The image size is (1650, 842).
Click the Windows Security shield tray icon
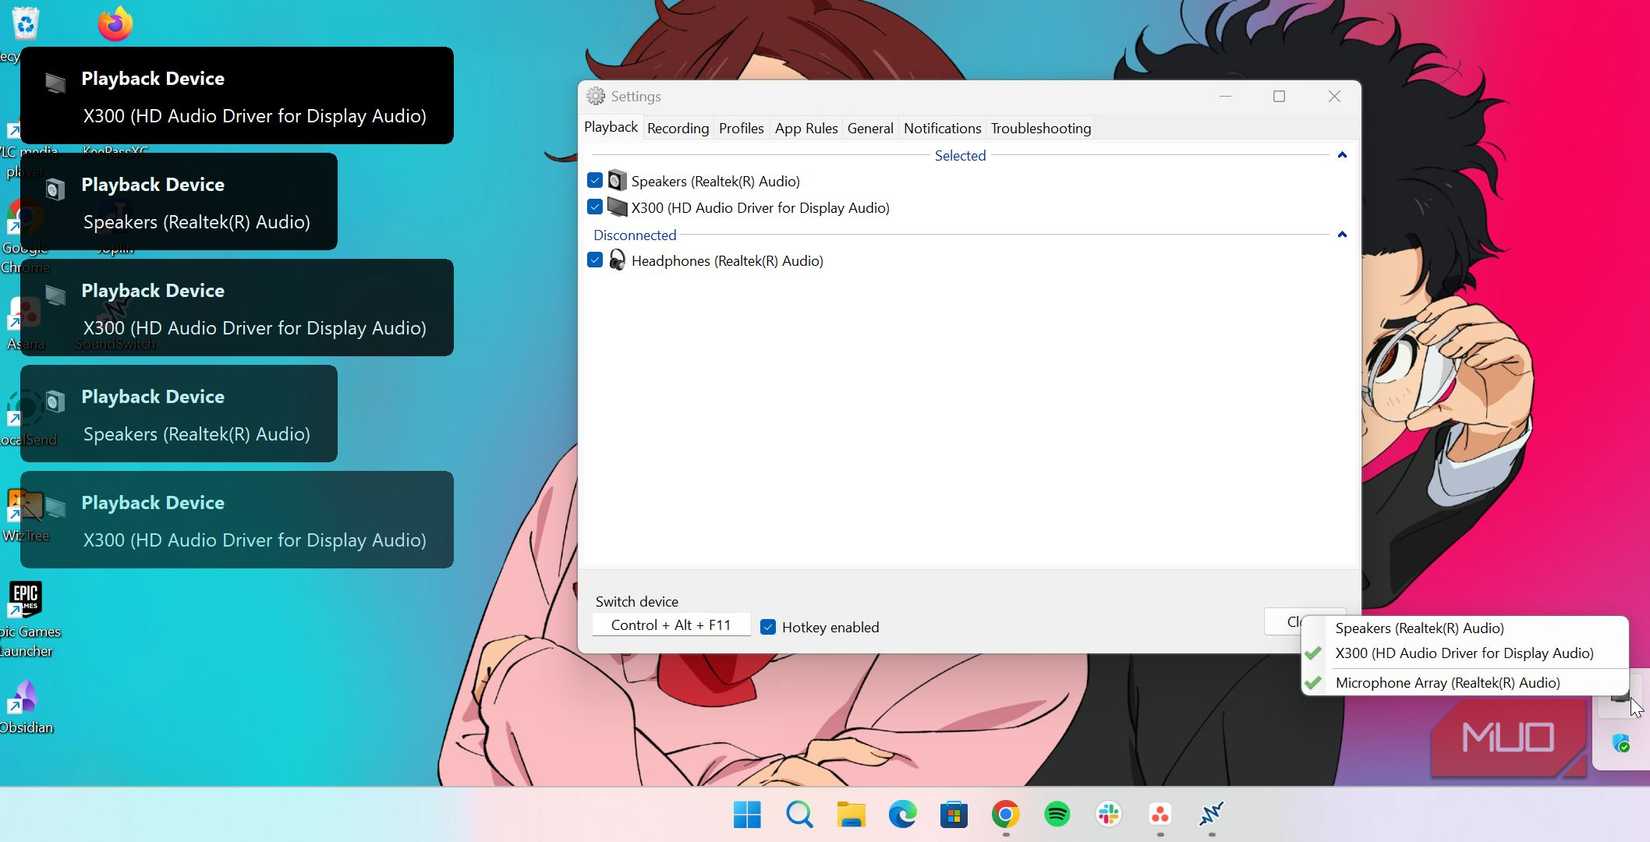point(1621,744)
